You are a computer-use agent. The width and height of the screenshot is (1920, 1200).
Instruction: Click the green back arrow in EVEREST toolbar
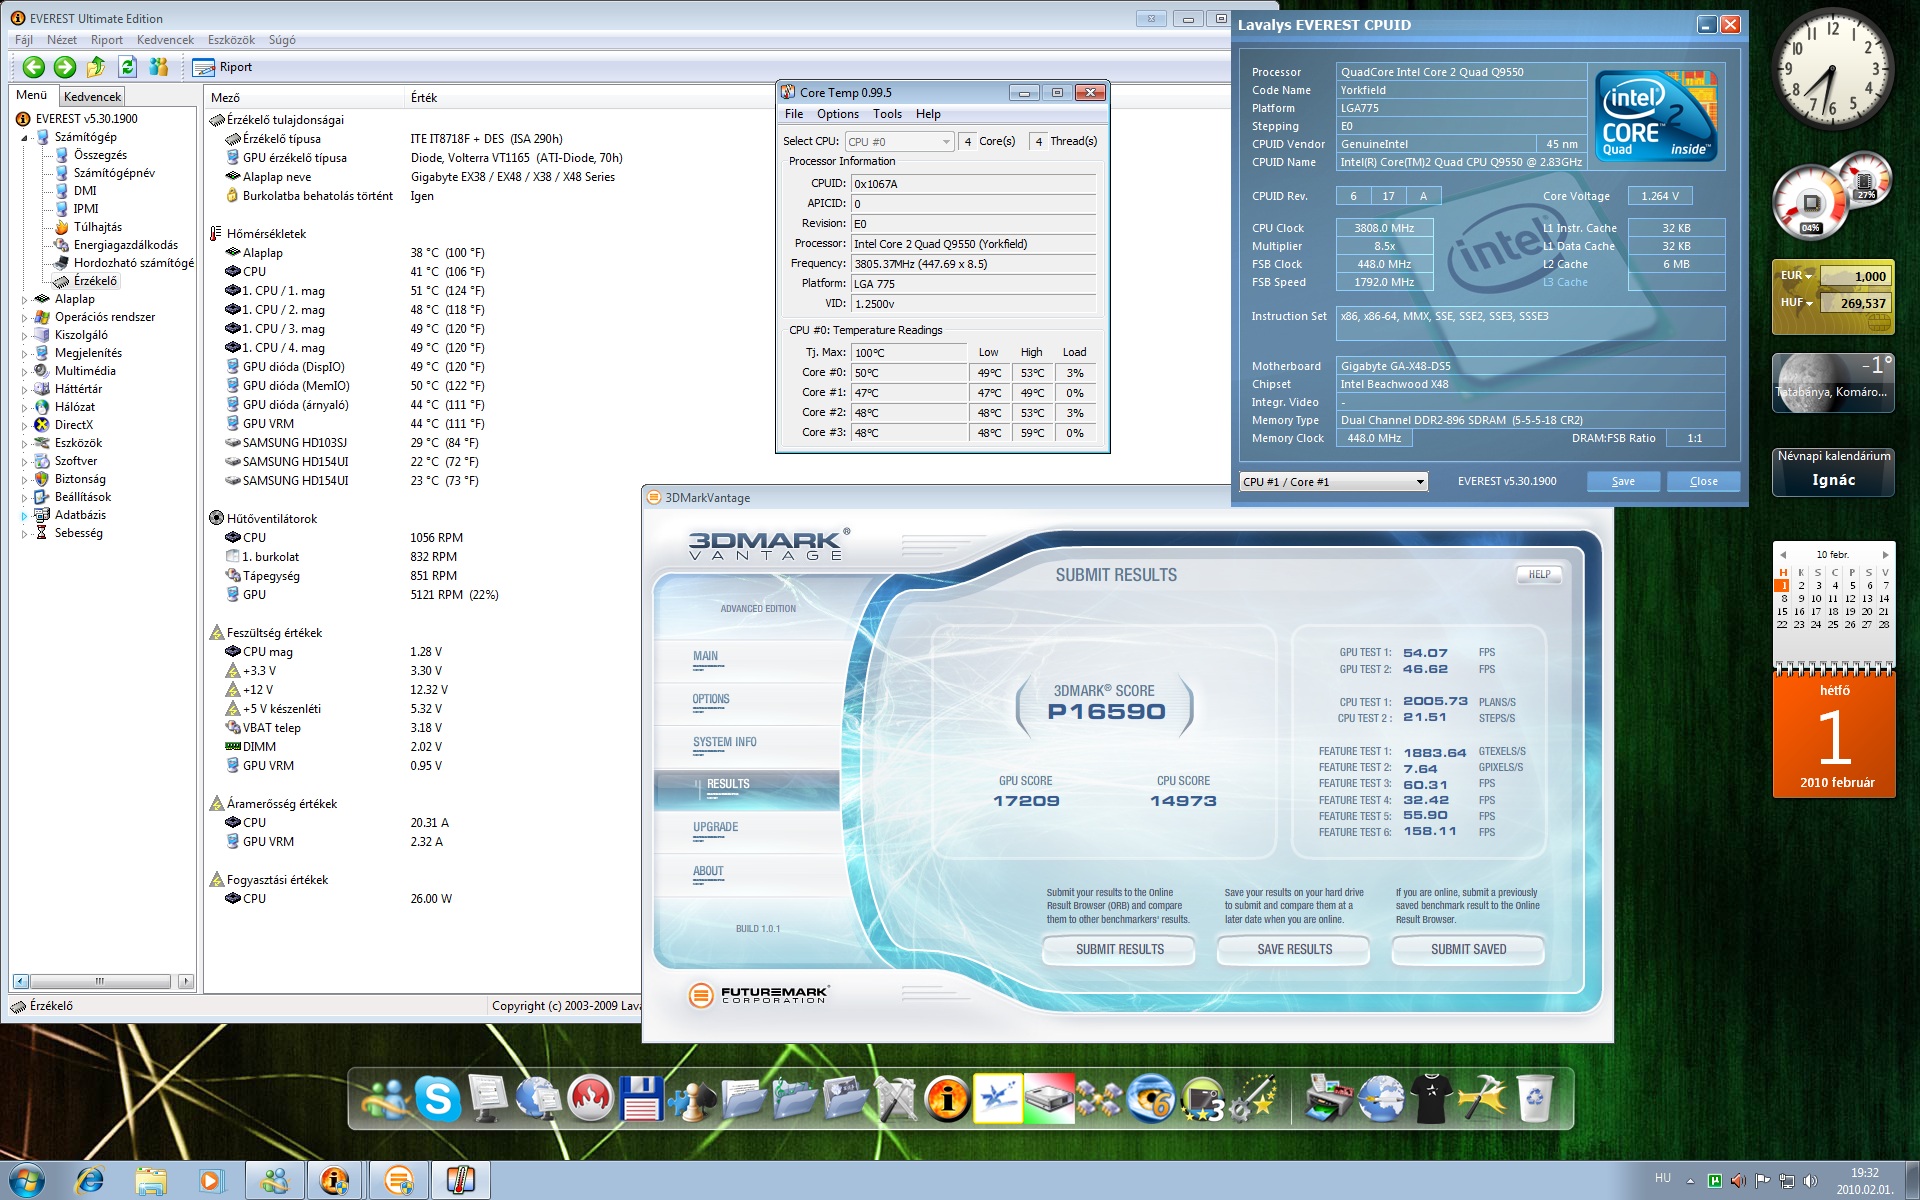[x=34, y=67]
